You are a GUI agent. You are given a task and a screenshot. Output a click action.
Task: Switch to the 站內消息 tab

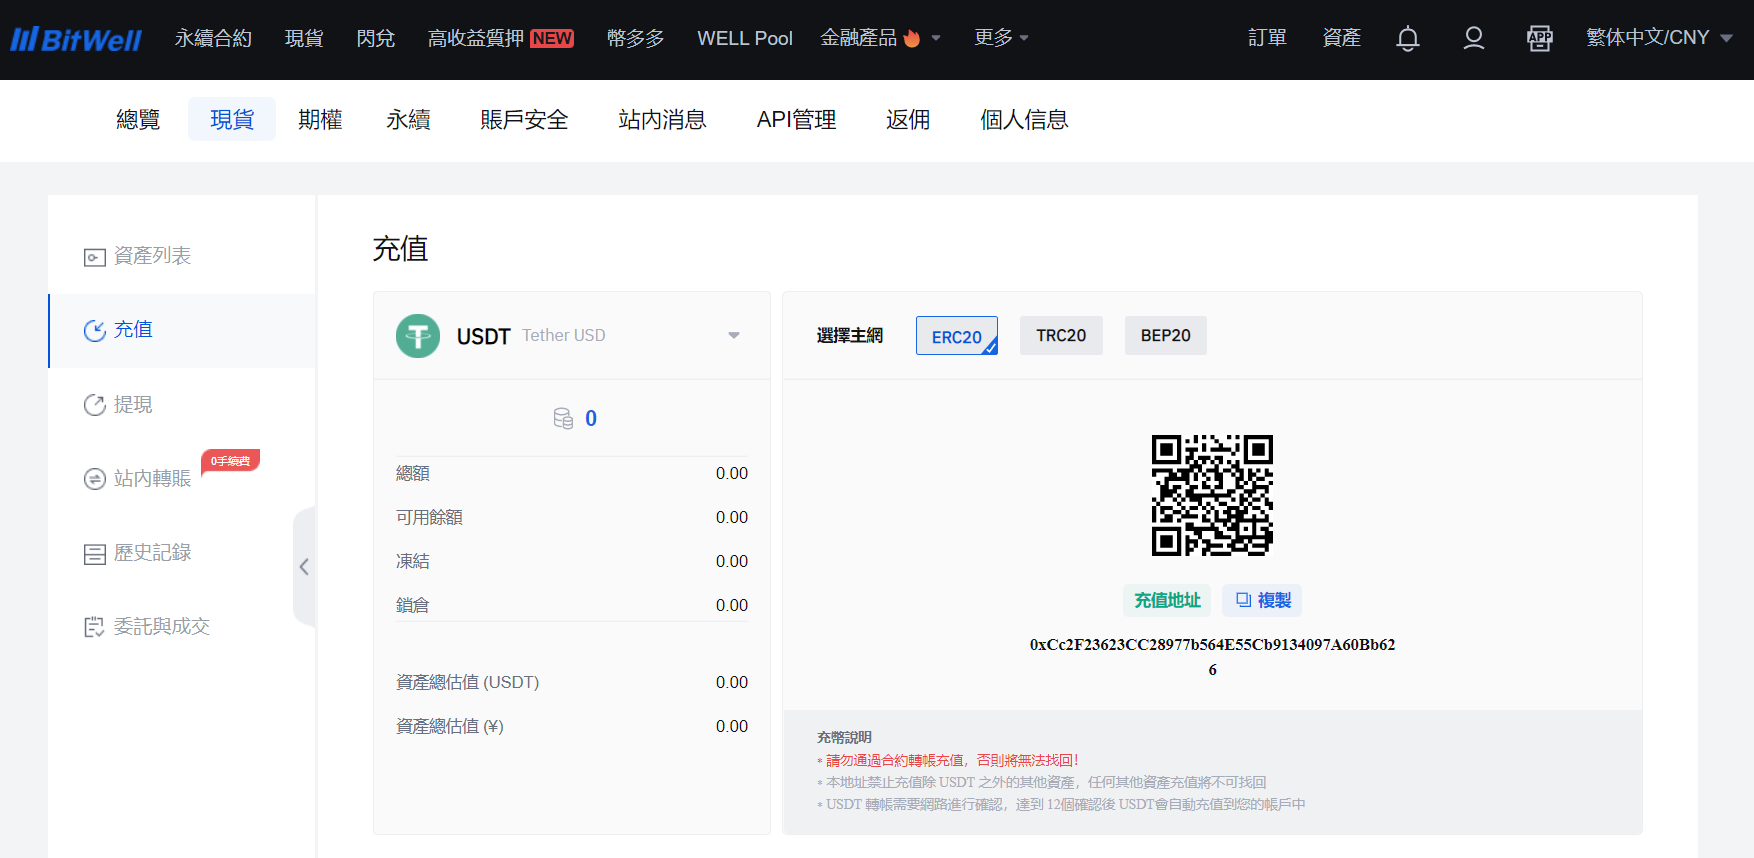point(662,120)
